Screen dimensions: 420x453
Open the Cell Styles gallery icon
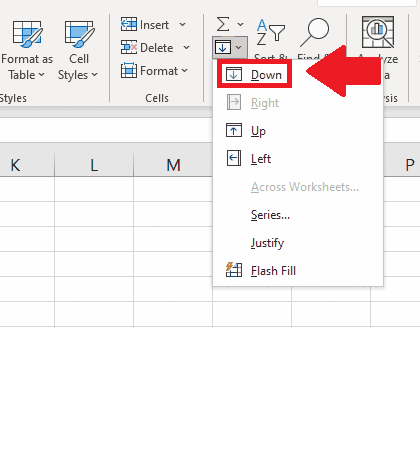coord(80,34)
